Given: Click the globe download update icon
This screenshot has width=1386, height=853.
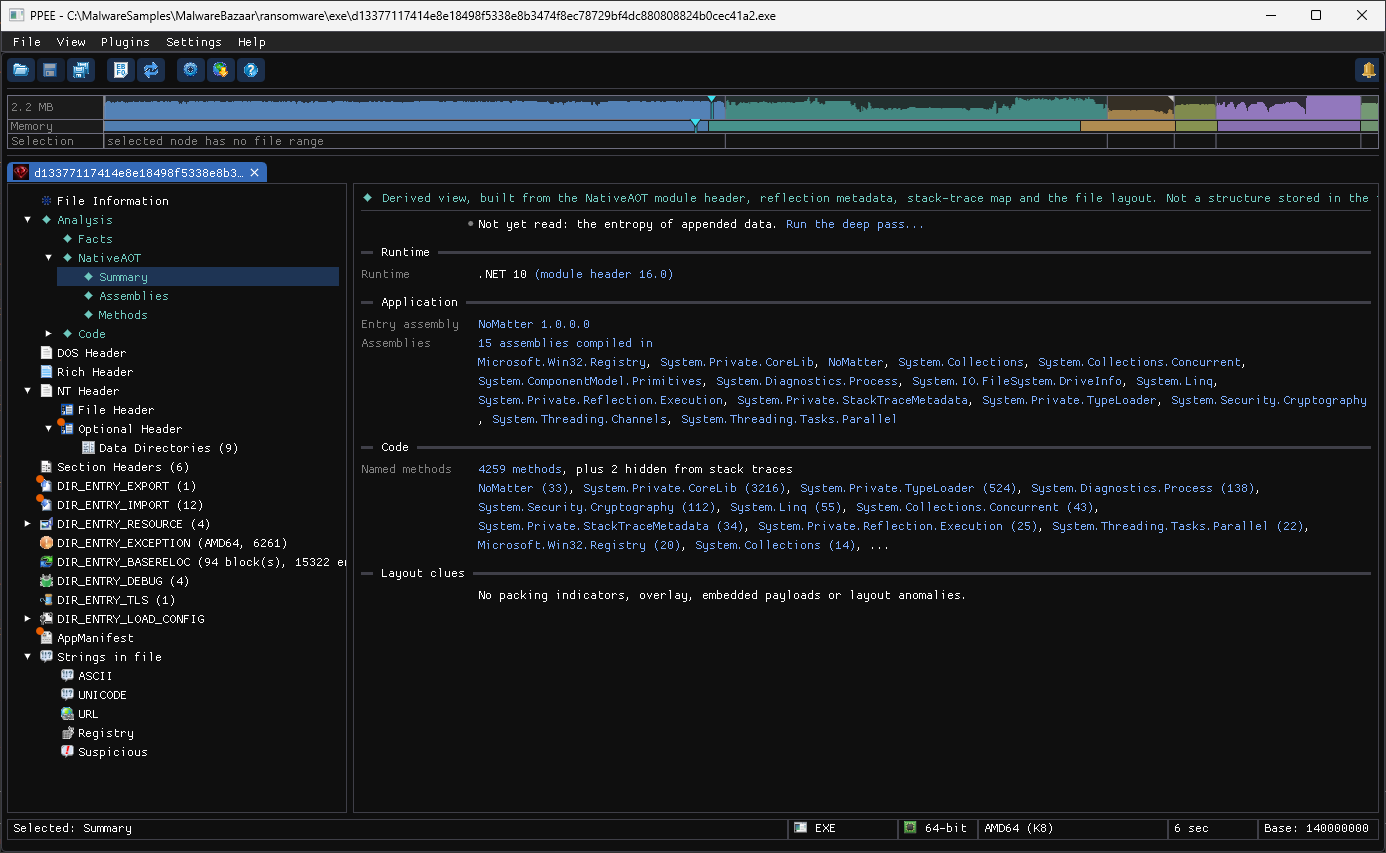Looking at the screenshot, I should pos(220,70).
